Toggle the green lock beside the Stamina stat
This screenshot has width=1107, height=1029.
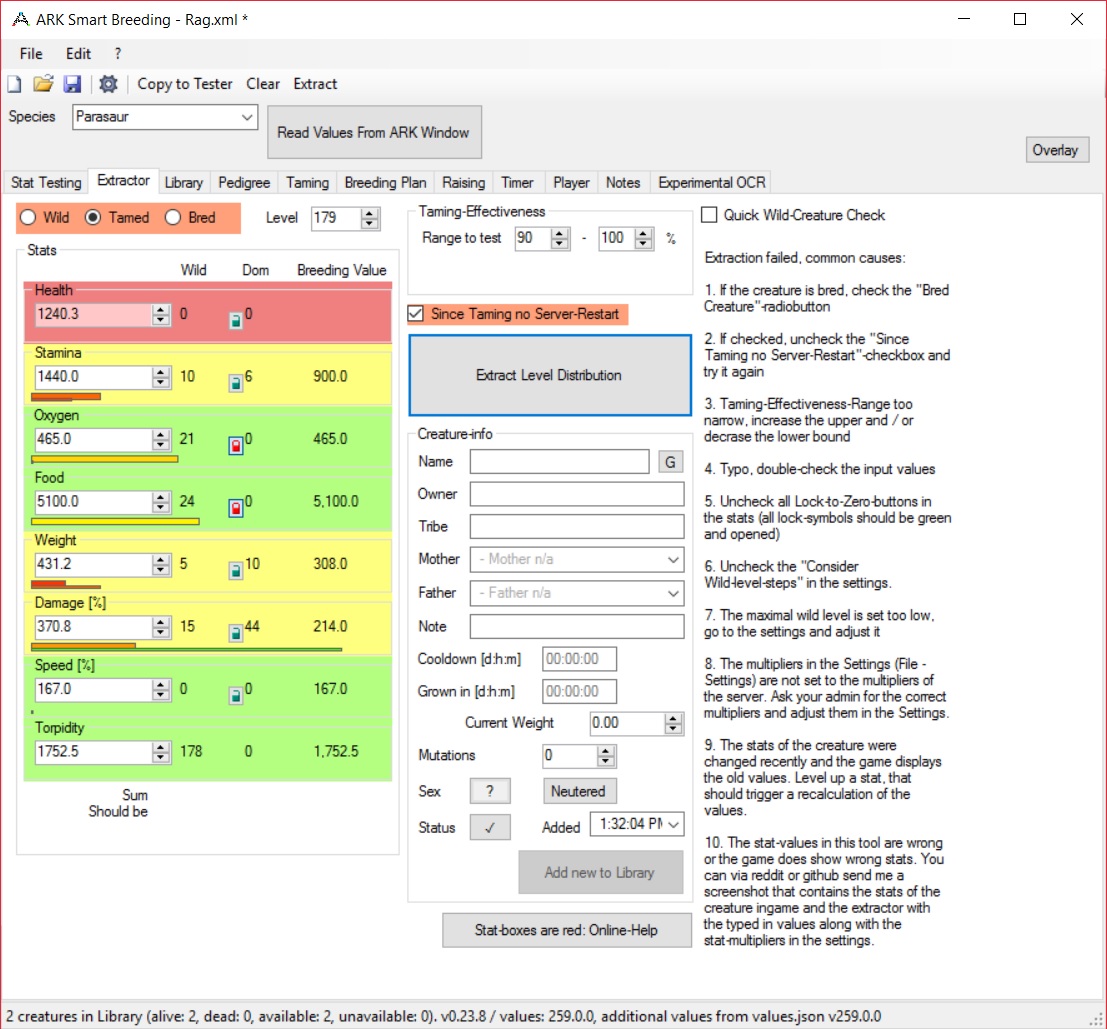click(x=237, y=383)
